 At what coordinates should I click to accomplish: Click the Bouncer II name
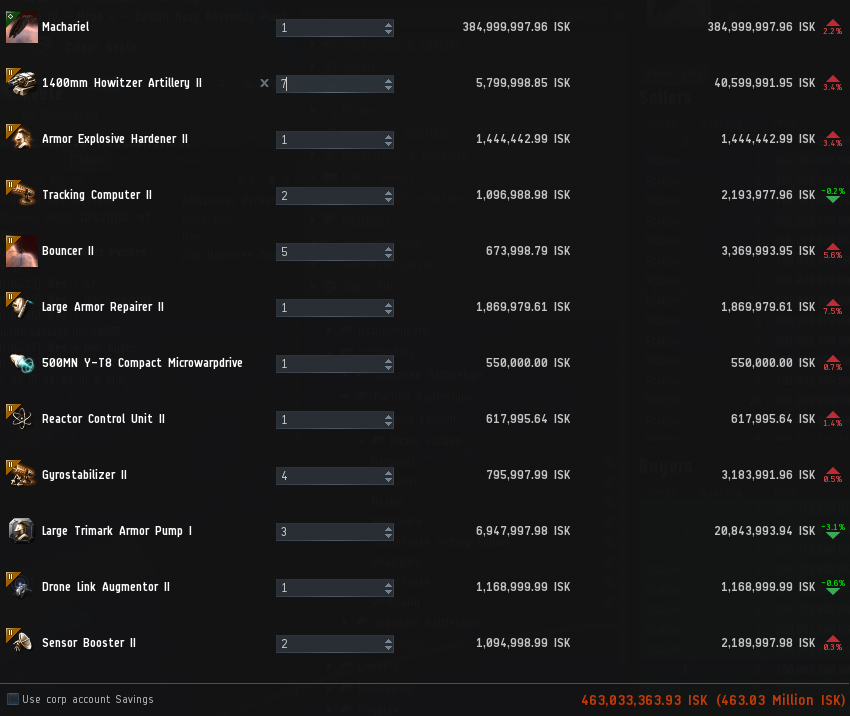[x=68, y=251]
